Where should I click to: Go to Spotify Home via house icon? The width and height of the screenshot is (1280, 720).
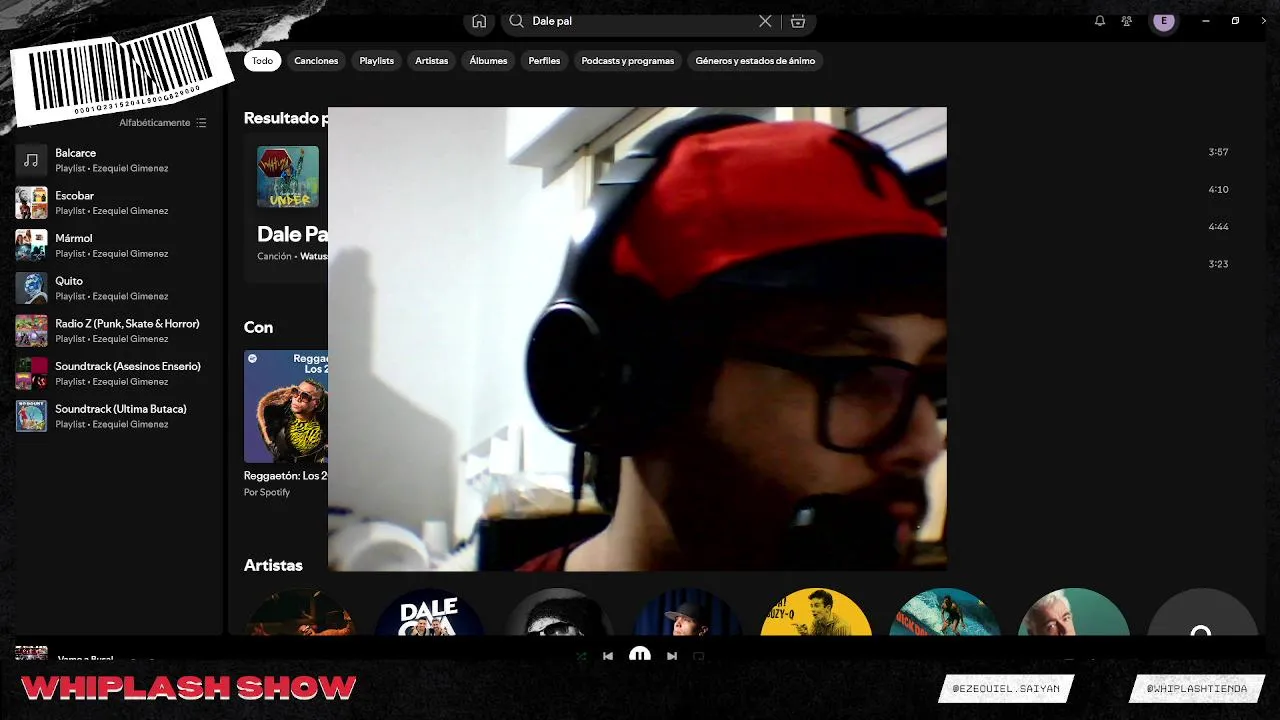pyautogui.click(x=479, y=21)
